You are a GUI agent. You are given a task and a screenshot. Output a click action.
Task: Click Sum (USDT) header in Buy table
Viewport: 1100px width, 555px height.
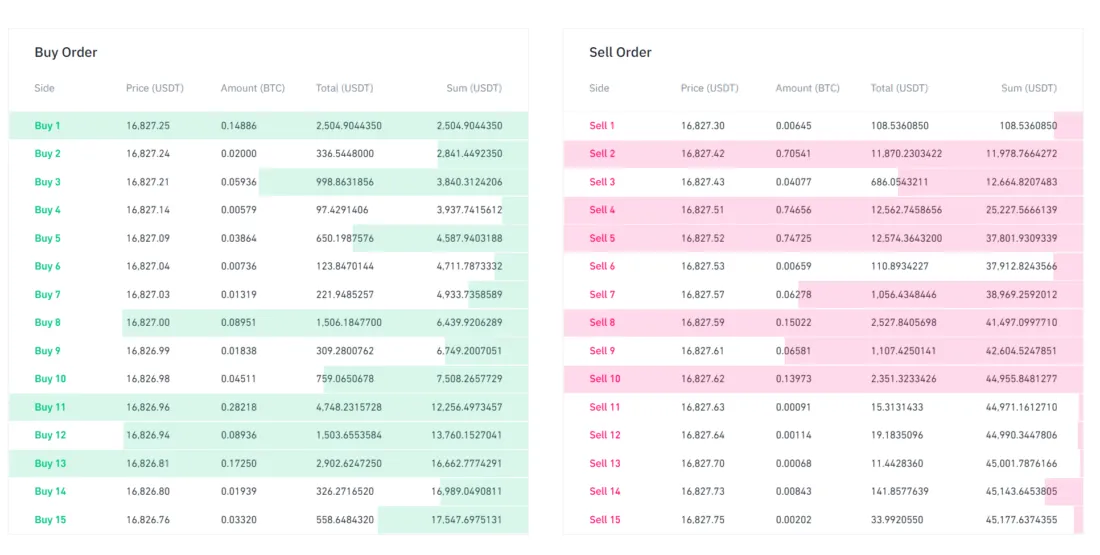pyautogui.click(x=473, y=88)
